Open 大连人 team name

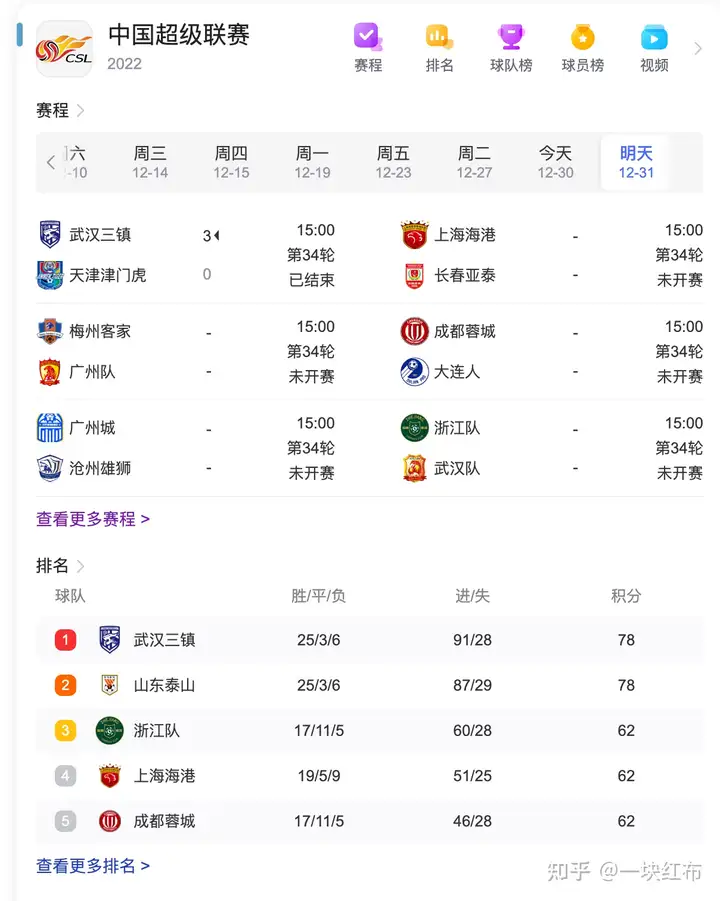point(457,372)
